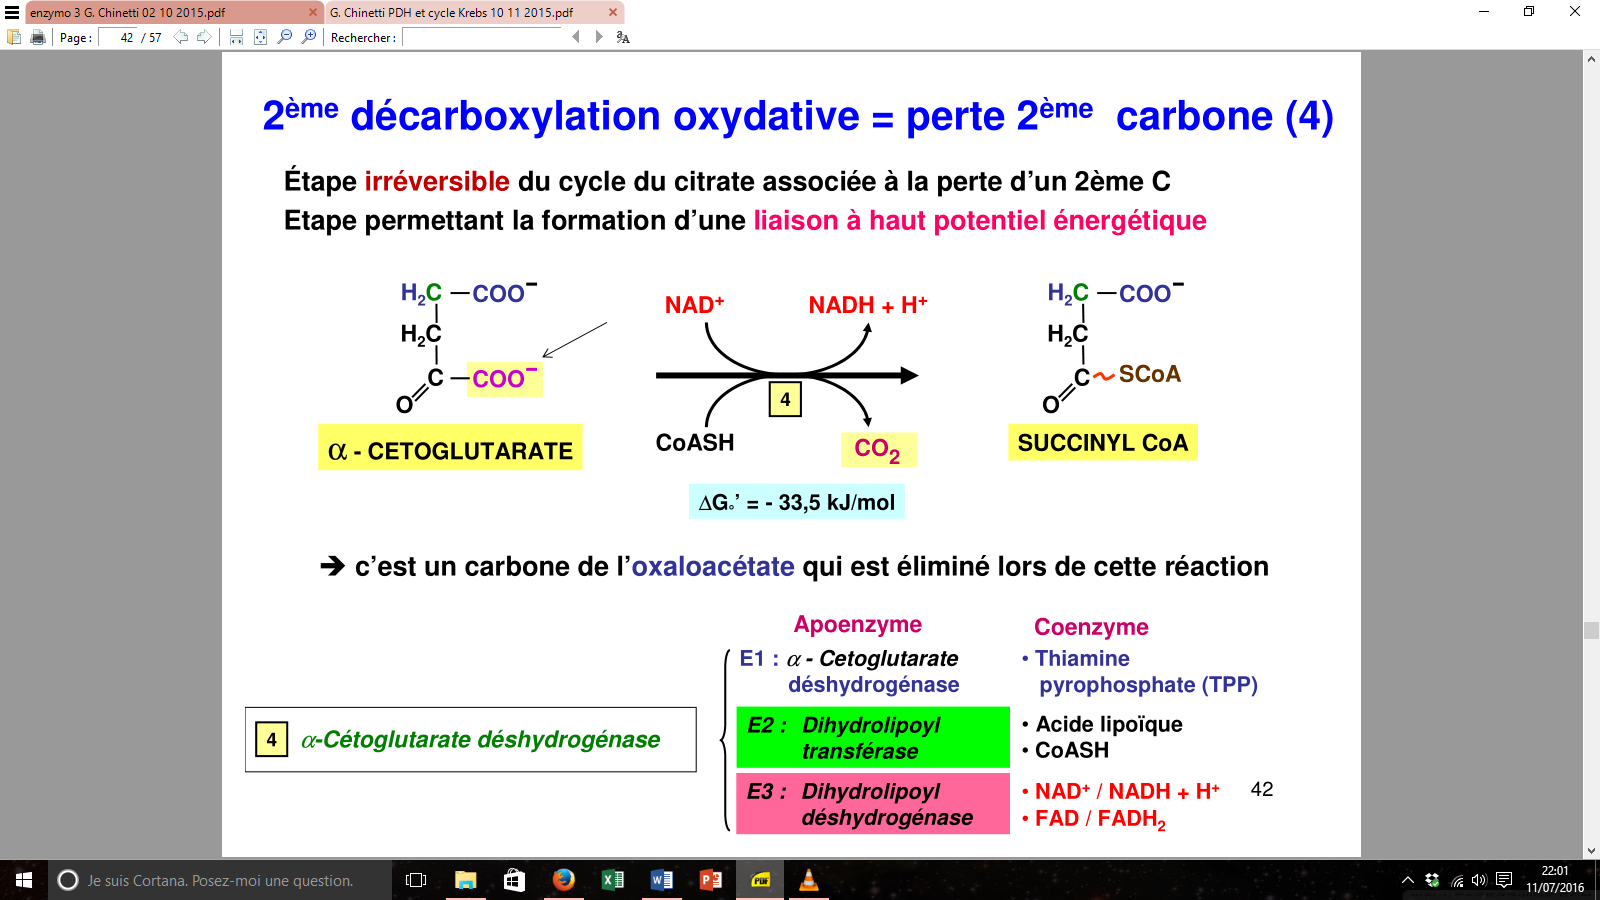Toggle Fit Width view mode
This screenshot has height=900, width=1600.
(236, 37)
